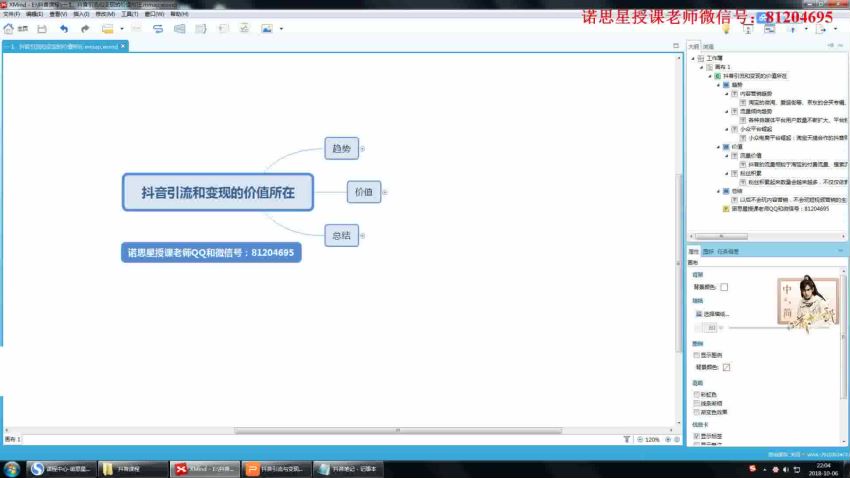Toggle the 显示图例 checkbox
850x478 pixels.
pos(696,355)
